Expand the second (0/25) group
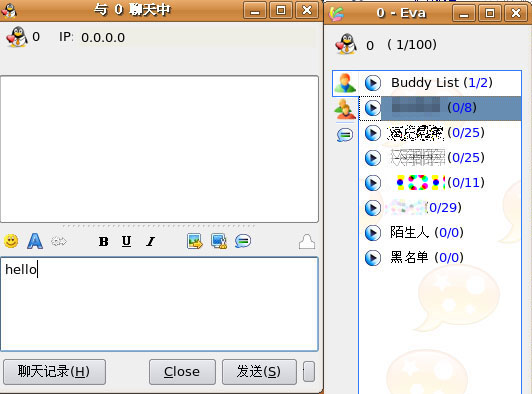Screen dimensions: 532x394 point(373,158)
